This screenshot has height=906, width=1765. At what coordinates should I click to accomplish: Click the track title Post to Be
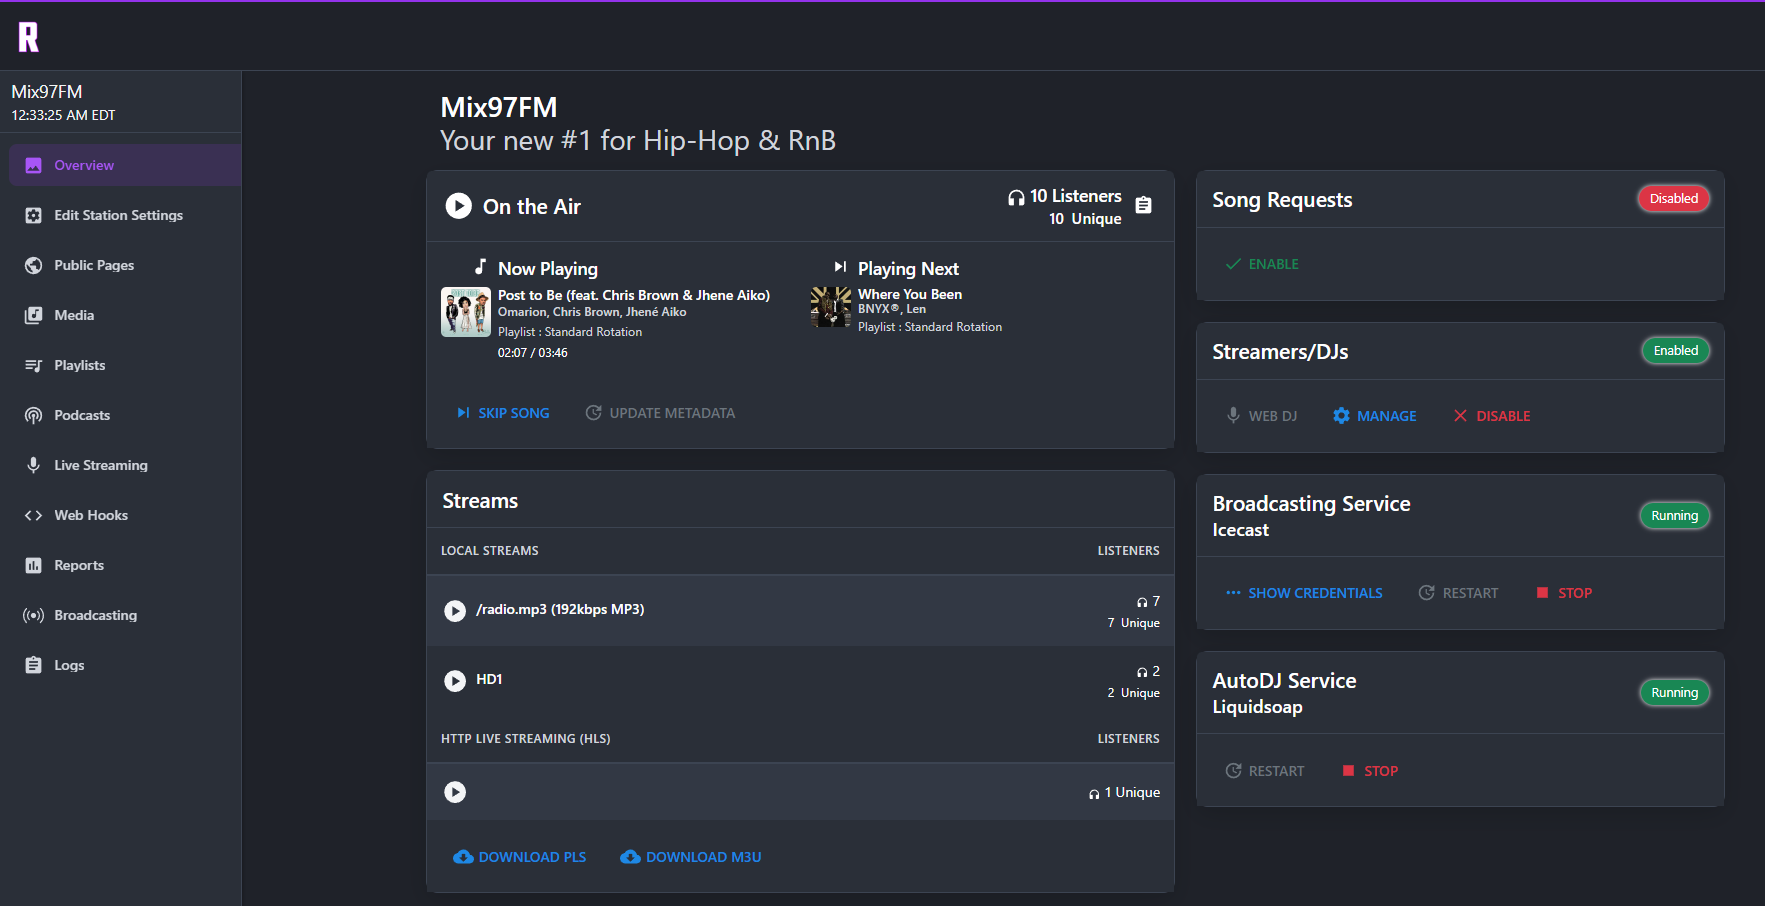[634, 295]
